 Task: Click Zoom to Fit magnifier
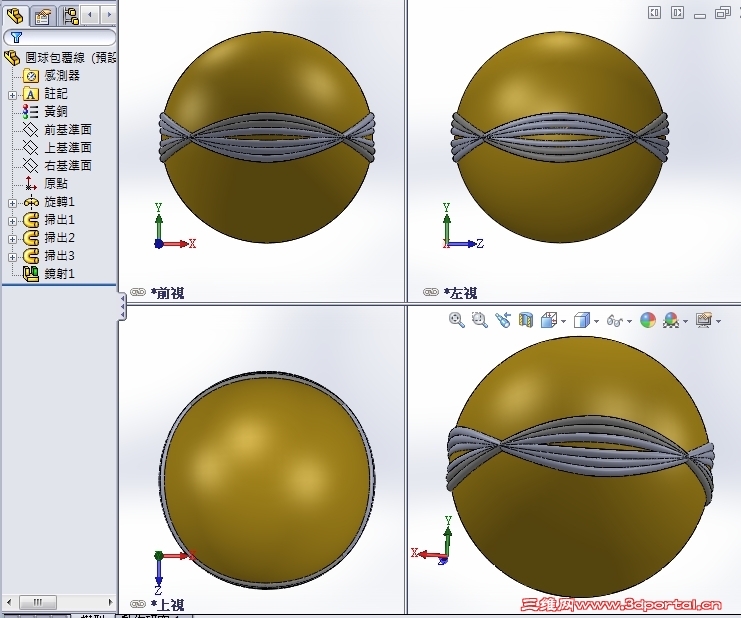(457, 320)
